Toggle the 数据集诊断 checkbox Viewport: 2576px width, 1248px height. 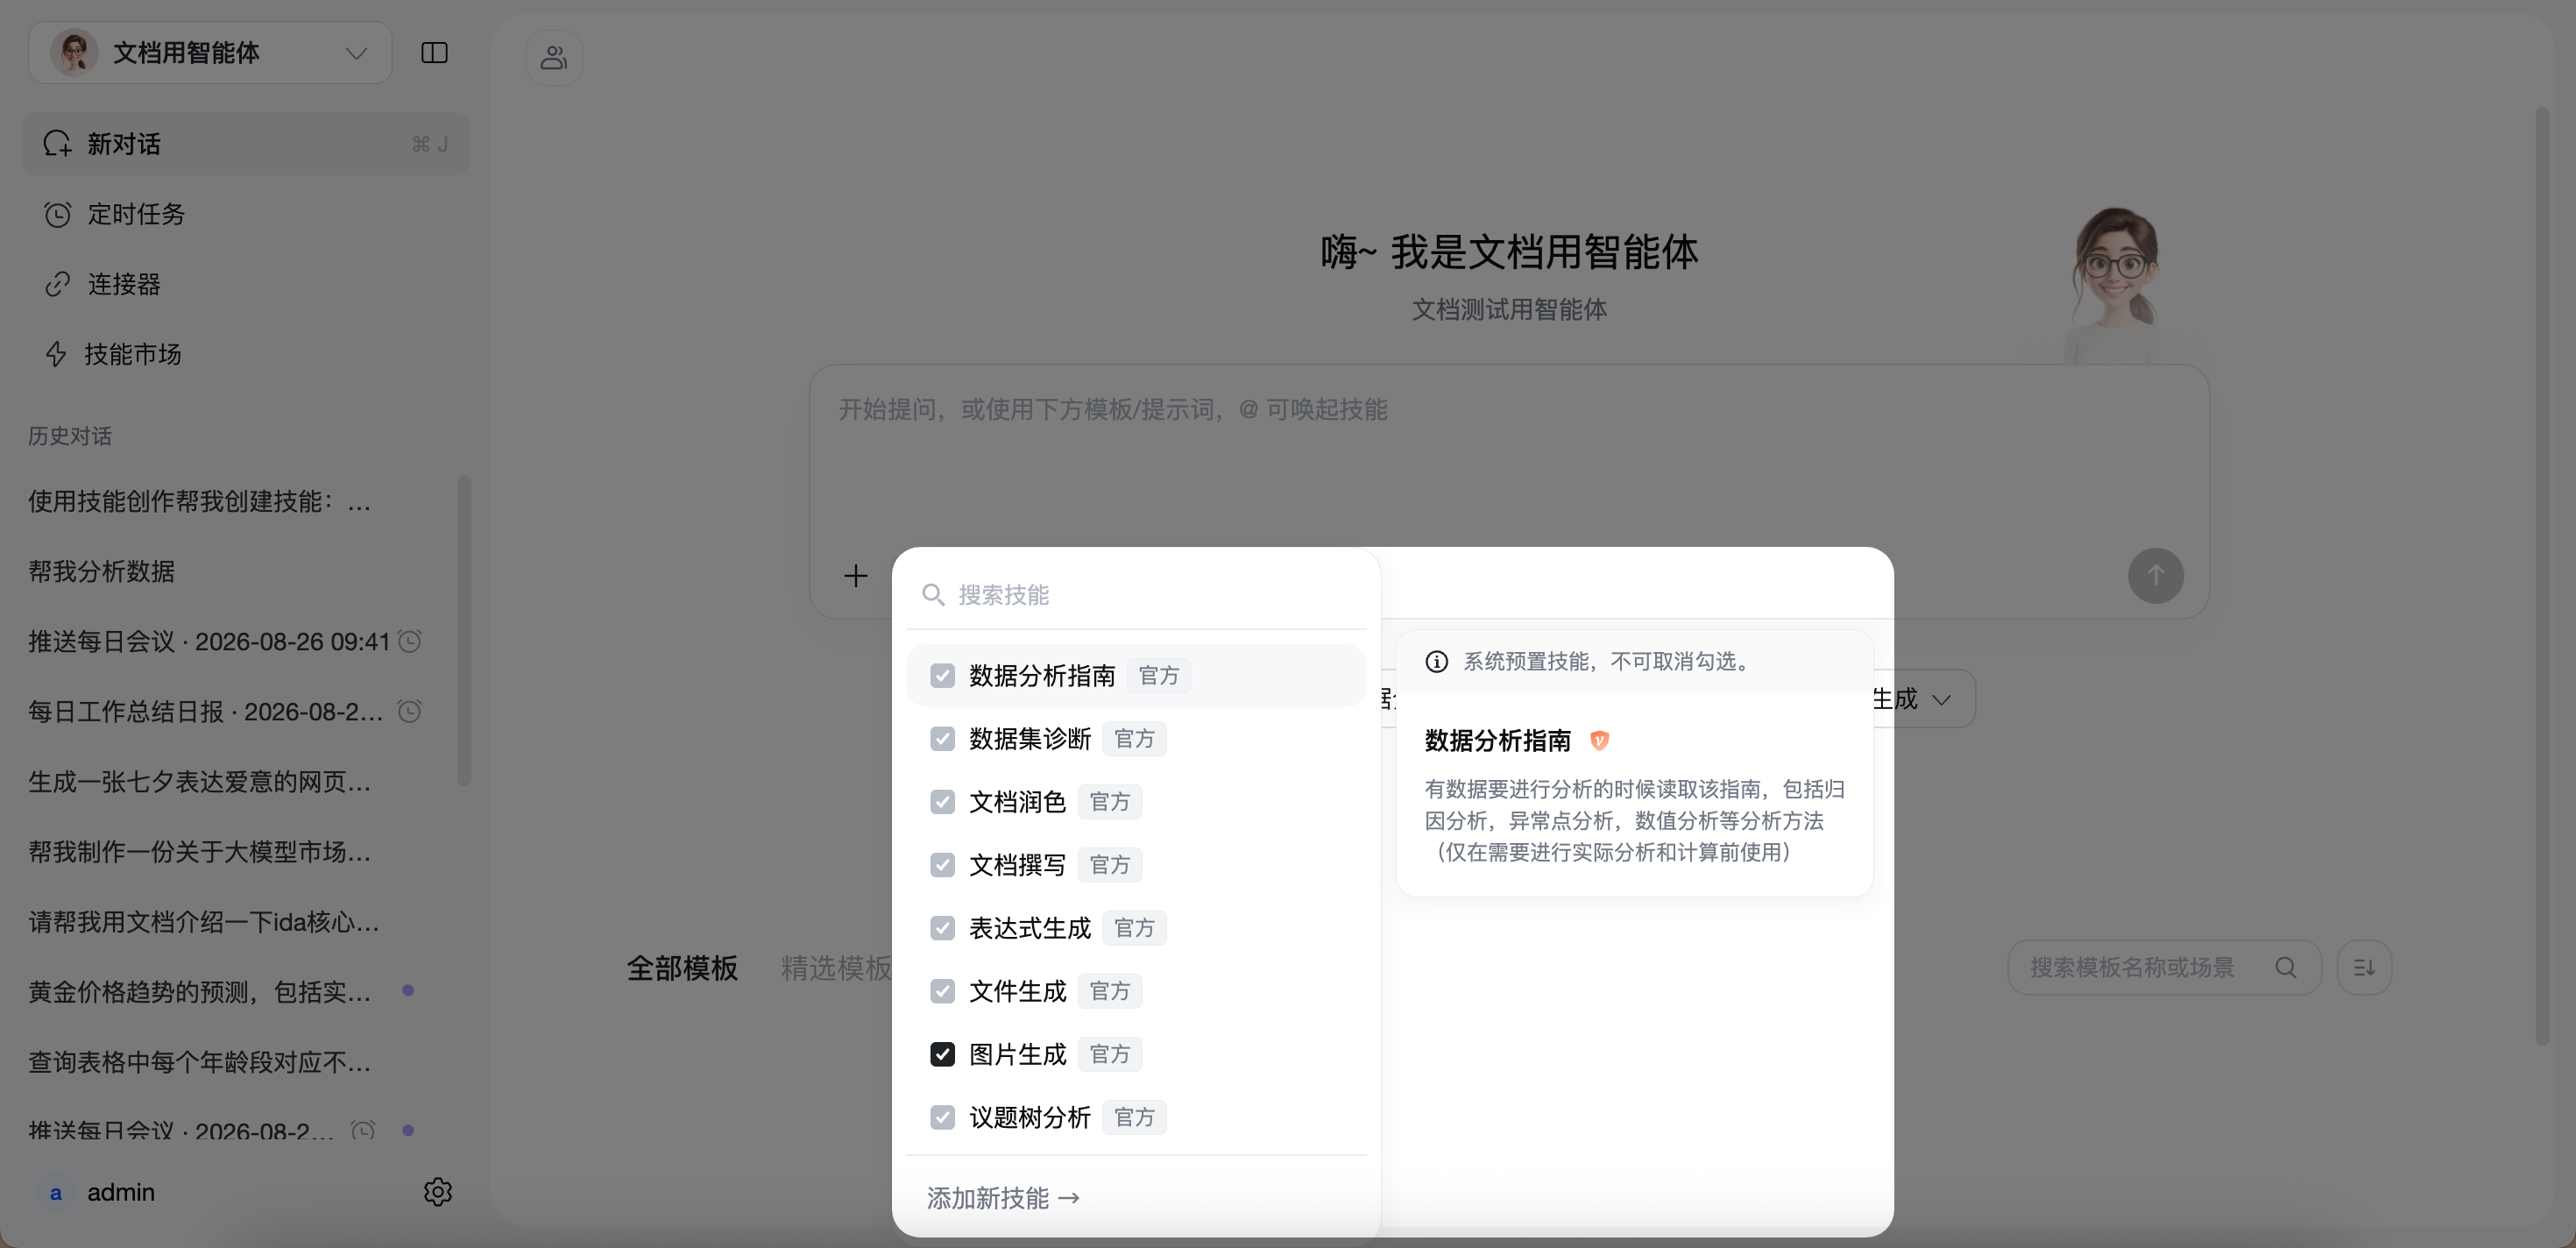click(x=942, y=739)
